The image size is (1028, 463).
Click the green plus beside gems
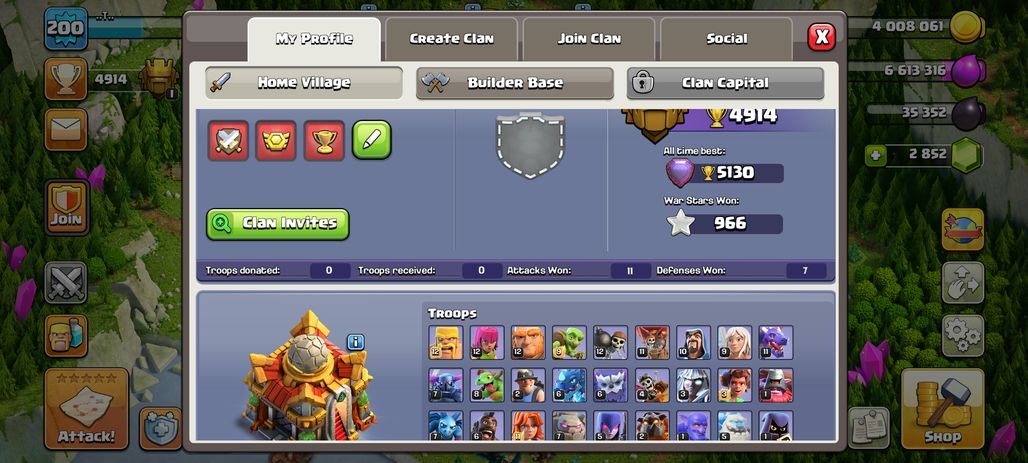coord(875,155)
